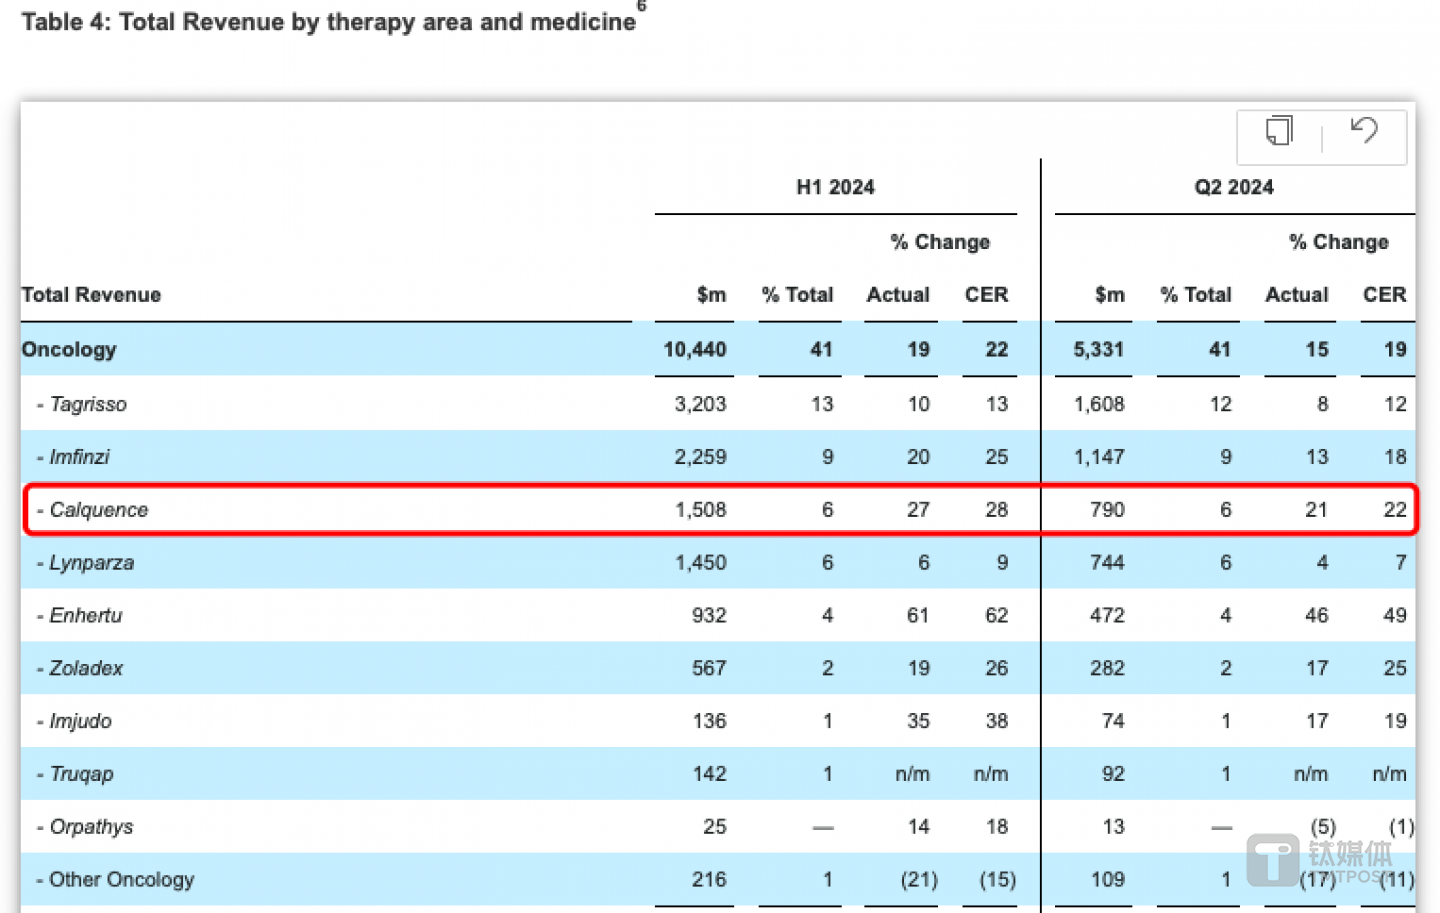The image size is (1440, 913).
Task: Click Calquence Q2 revenue value 790
Action: pyautogui.click(x=1107, y=510)
